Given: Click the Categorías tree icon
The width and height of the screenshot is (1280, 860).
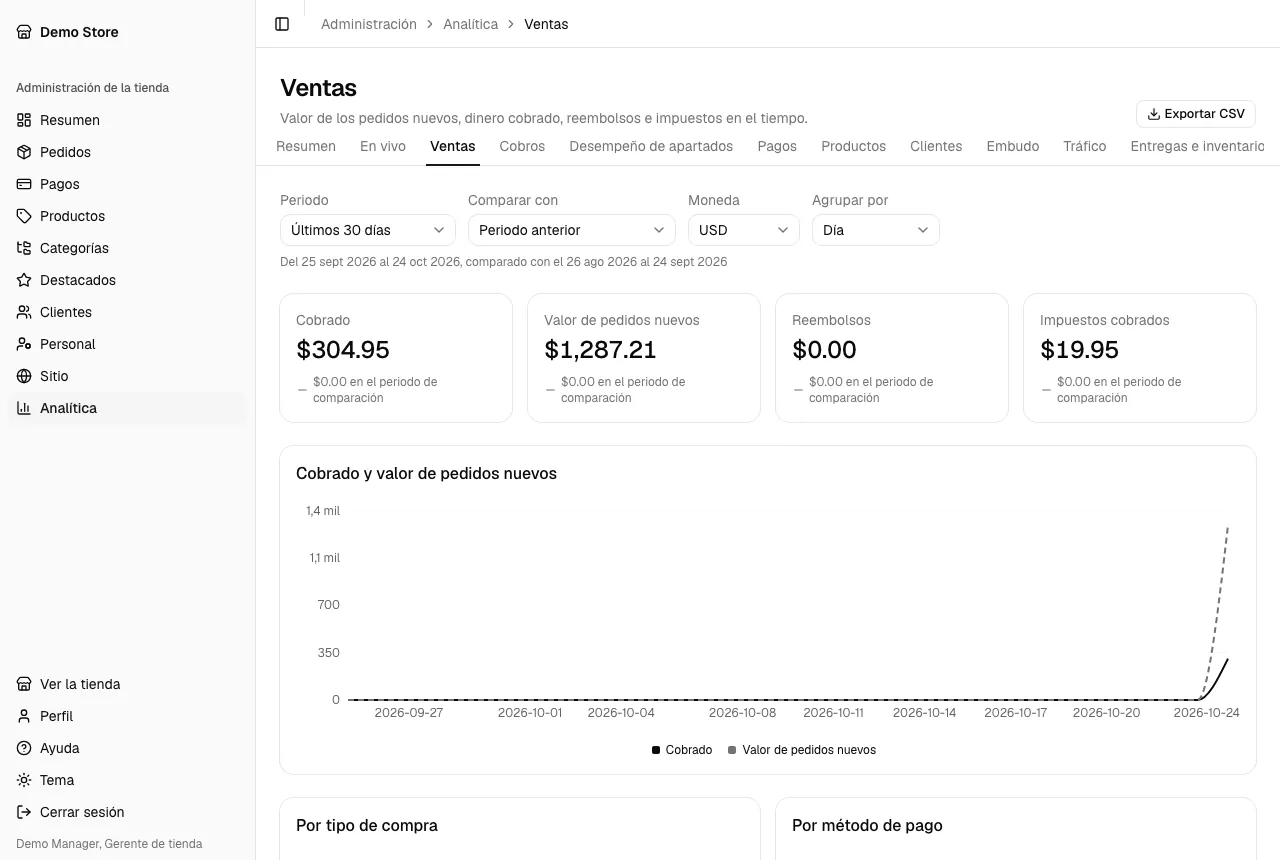Looking at the screenshot, I should tap(24, 248).
